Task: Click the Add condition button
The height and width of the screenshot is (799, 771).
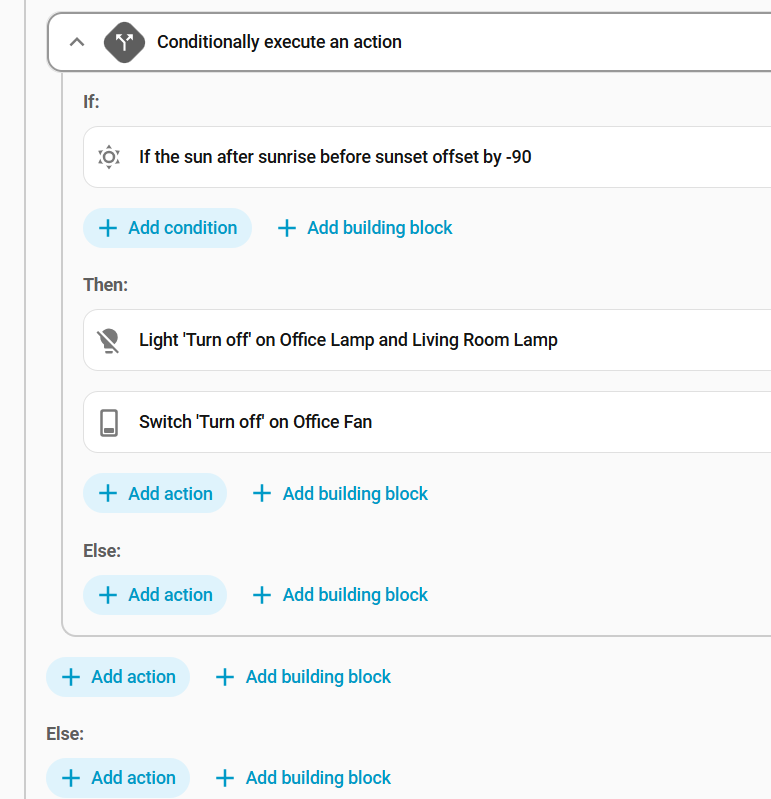Action: tap(167, 228)
